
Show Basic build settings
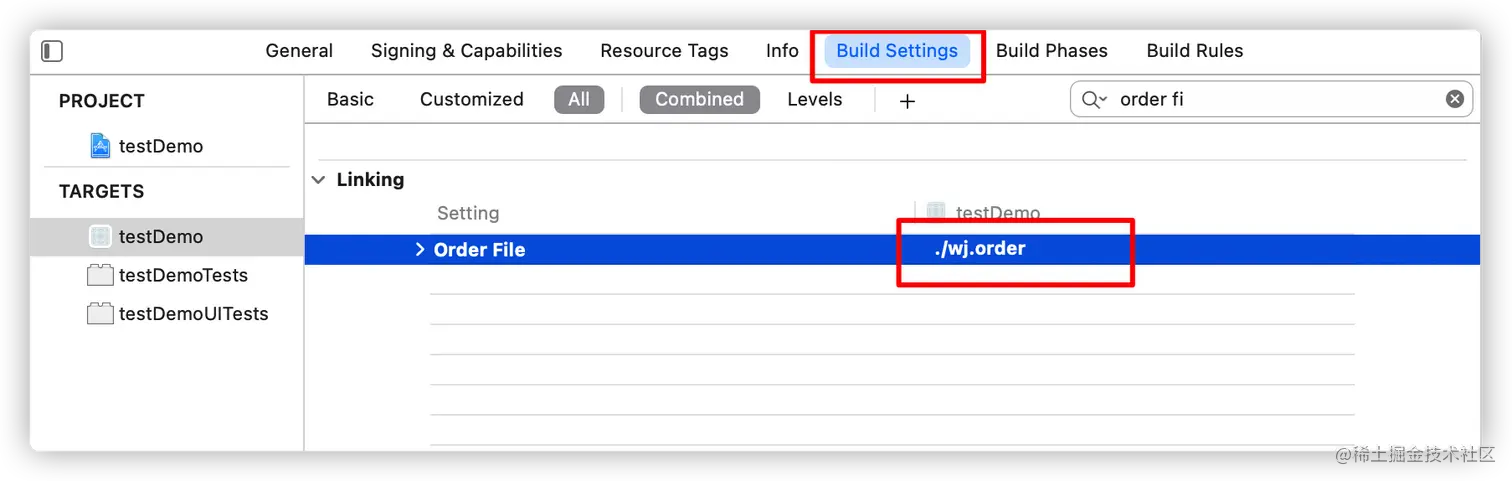tap(350, 99)
